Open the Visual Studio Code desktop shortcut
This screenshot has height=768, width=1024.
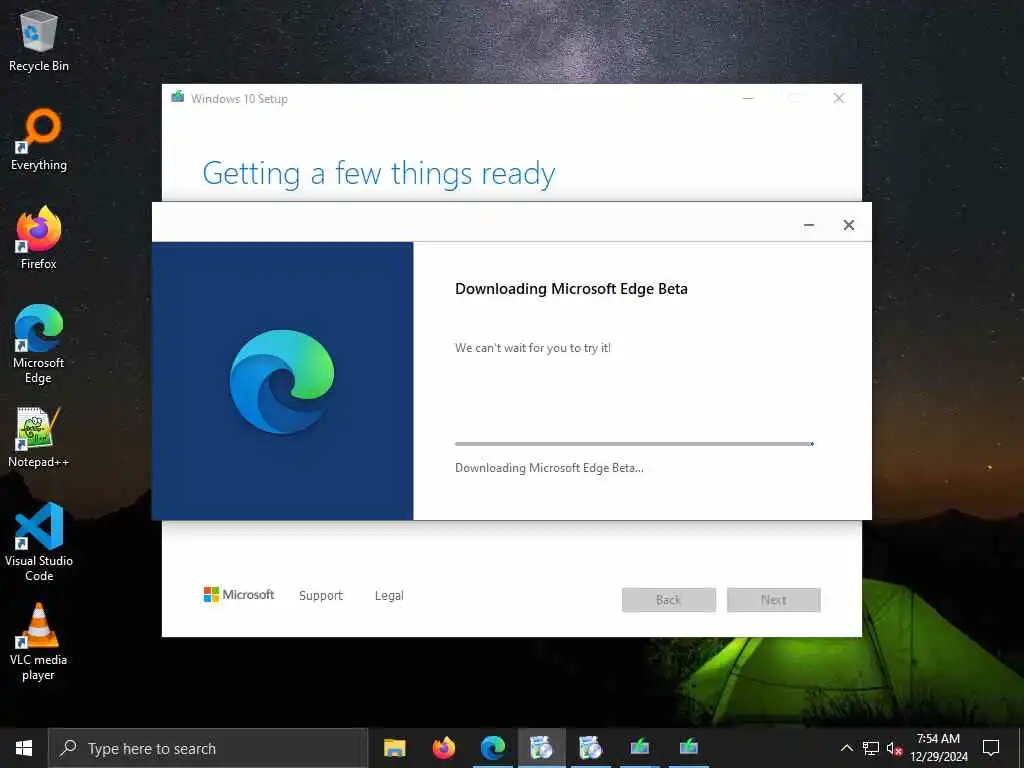[x=39, y=542]
